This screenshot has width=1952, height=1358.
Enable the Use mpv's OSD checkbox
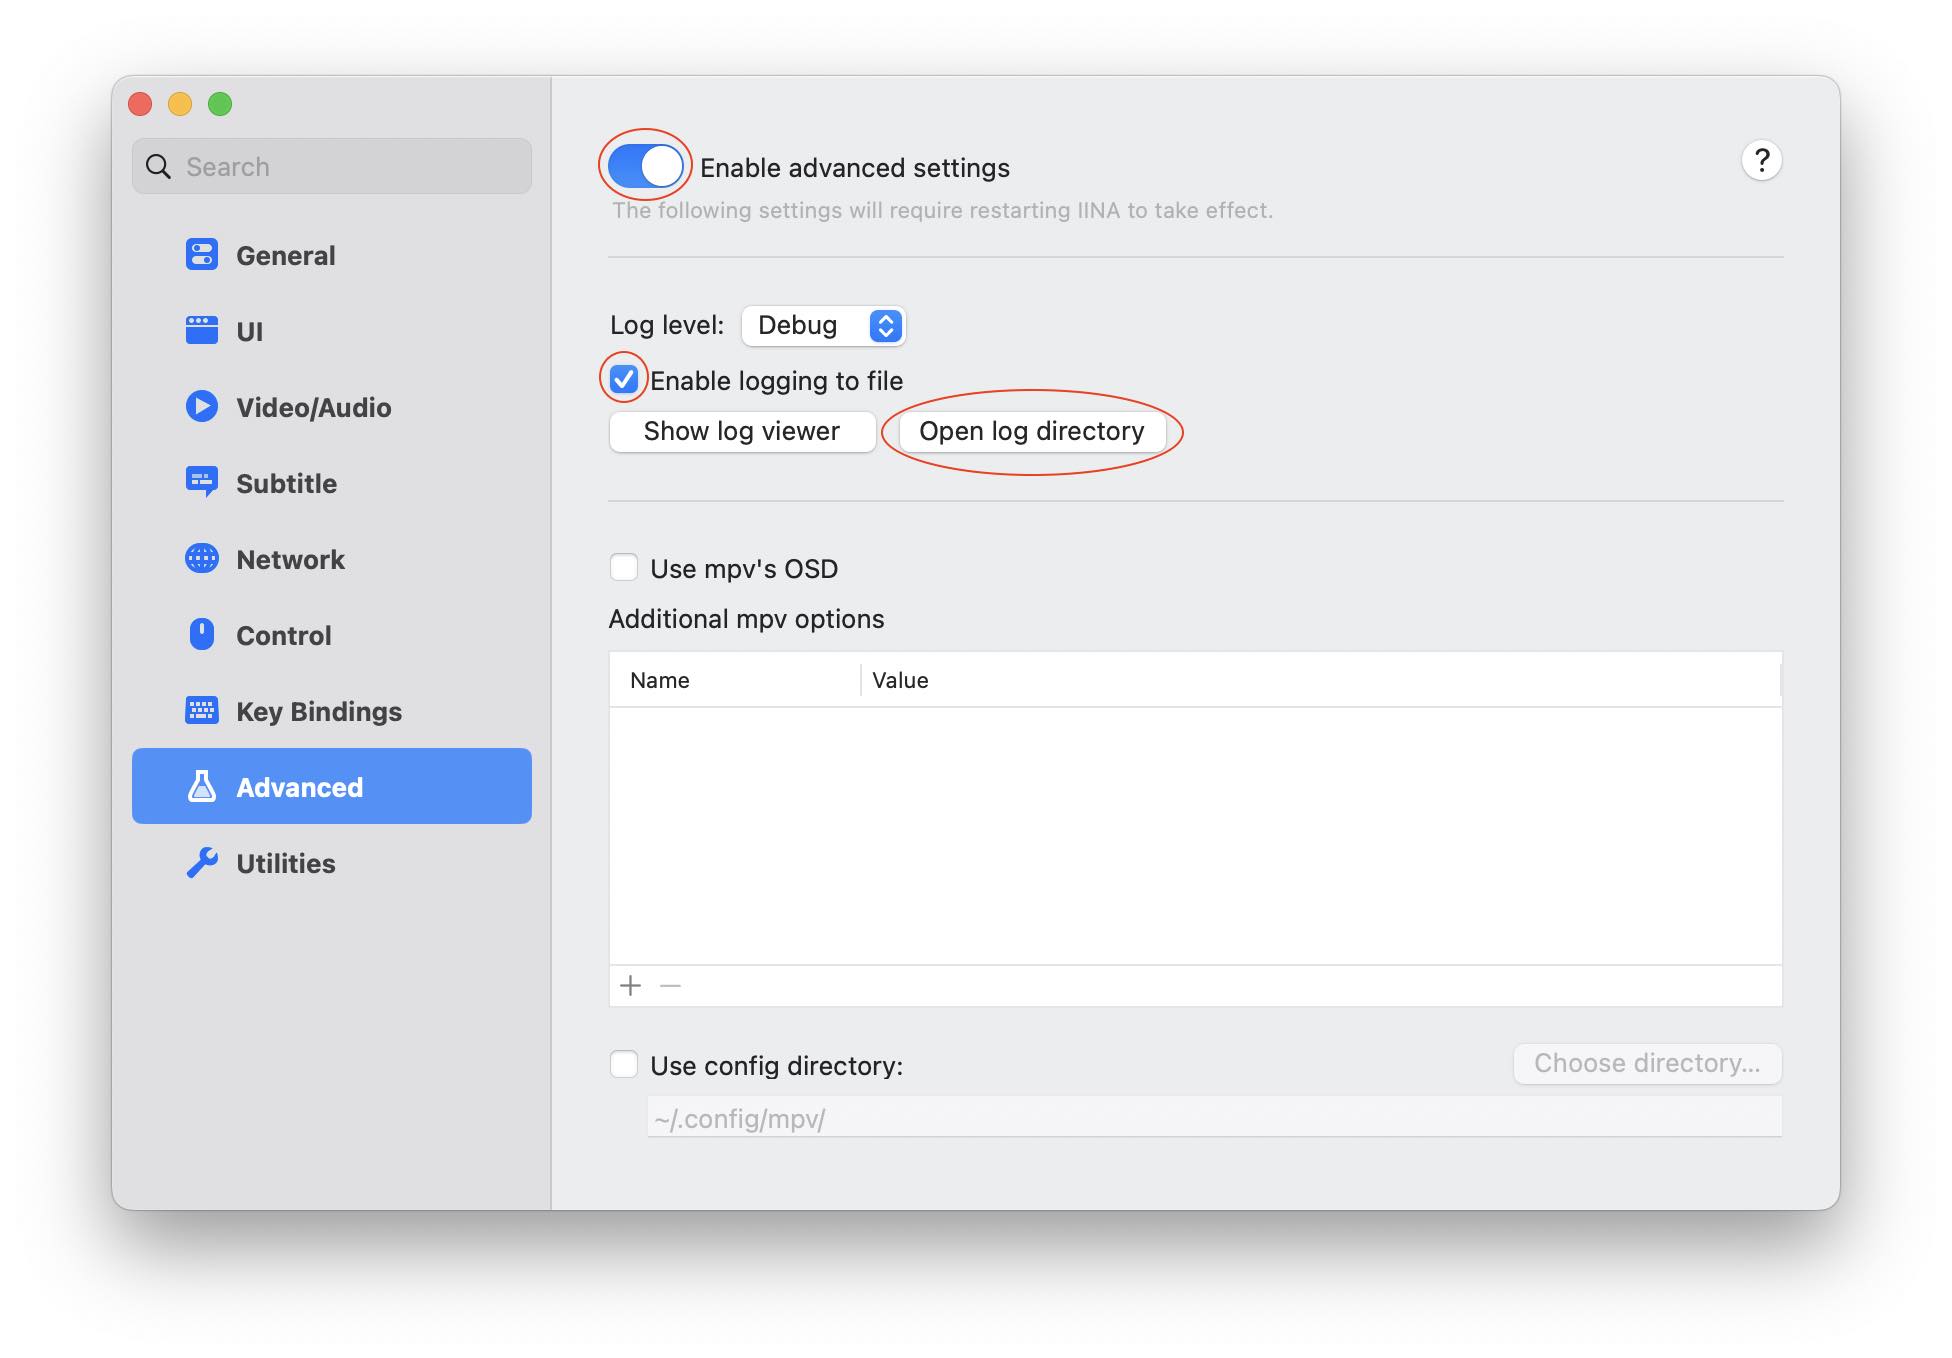point(624,568)
